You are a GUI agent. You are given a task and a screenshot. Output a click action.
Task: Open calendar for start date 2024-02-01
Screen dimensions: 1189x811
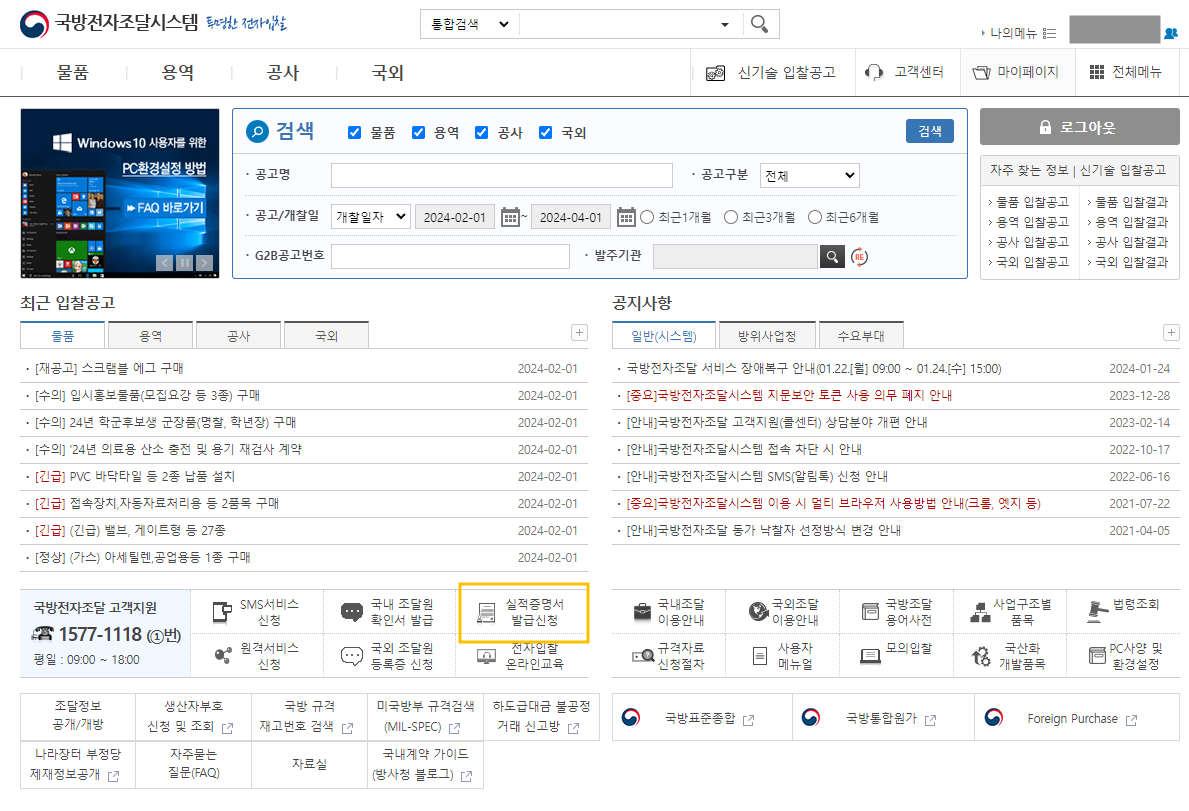[x=510, y=218]
